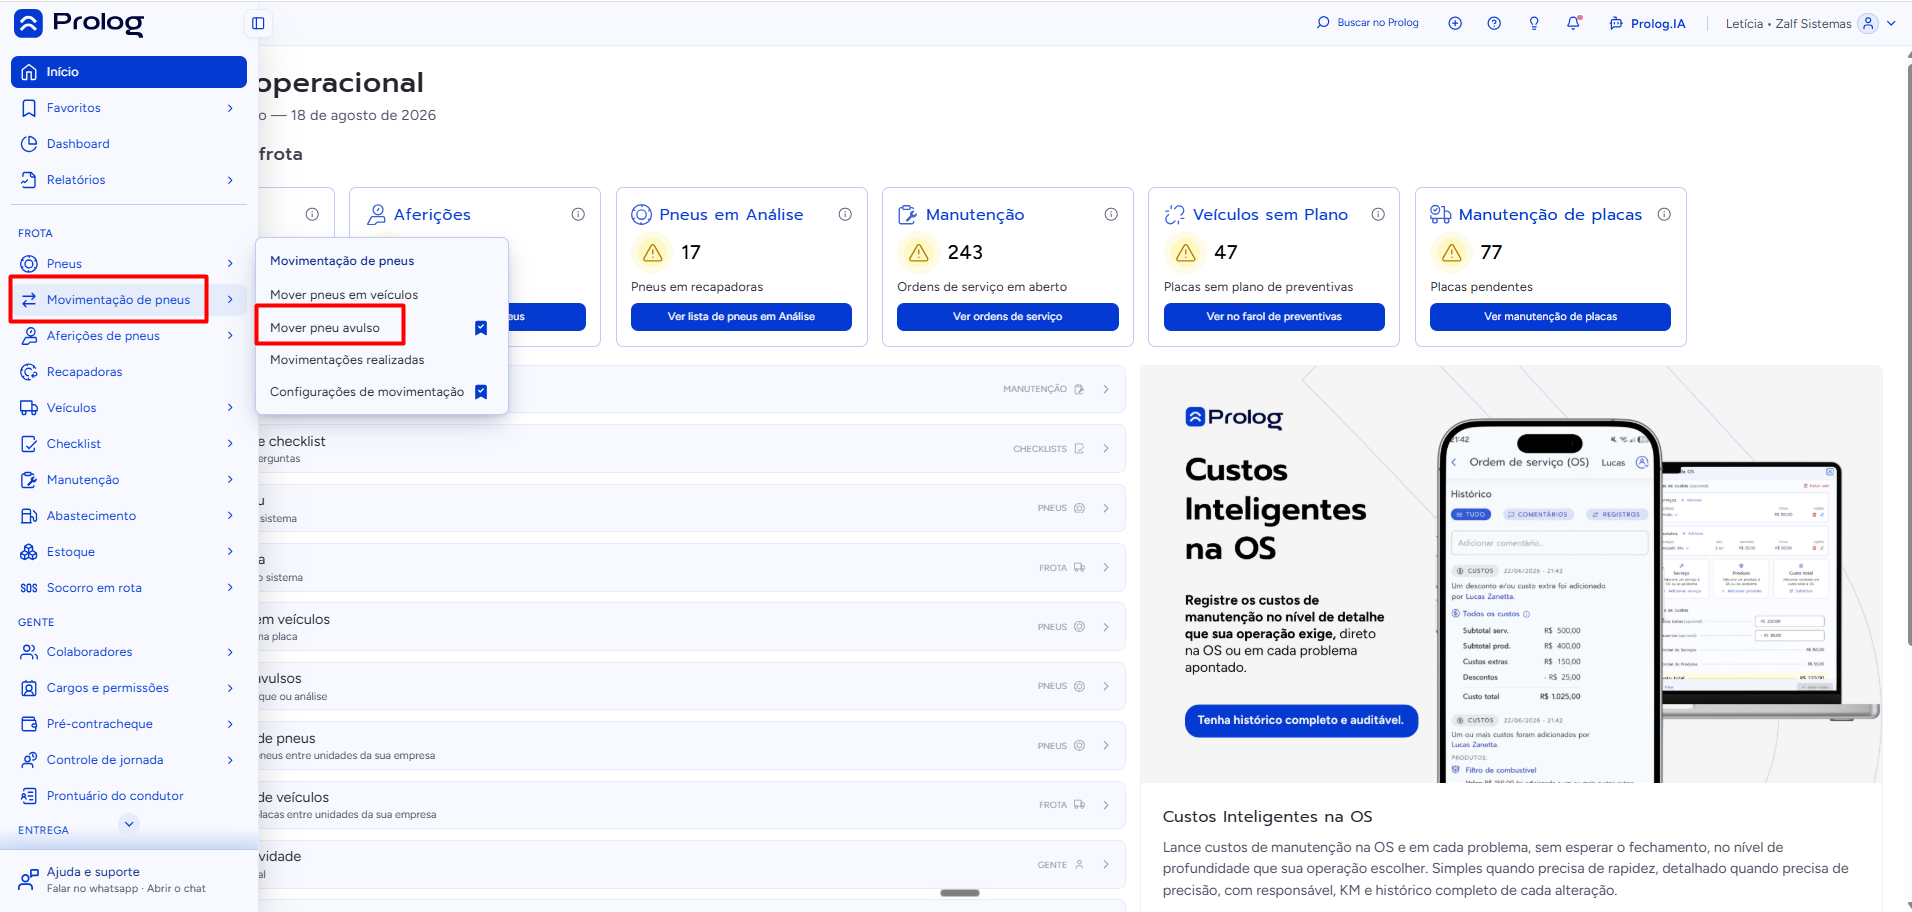Expand the Relatórios submenu chevron

point(230,180)
